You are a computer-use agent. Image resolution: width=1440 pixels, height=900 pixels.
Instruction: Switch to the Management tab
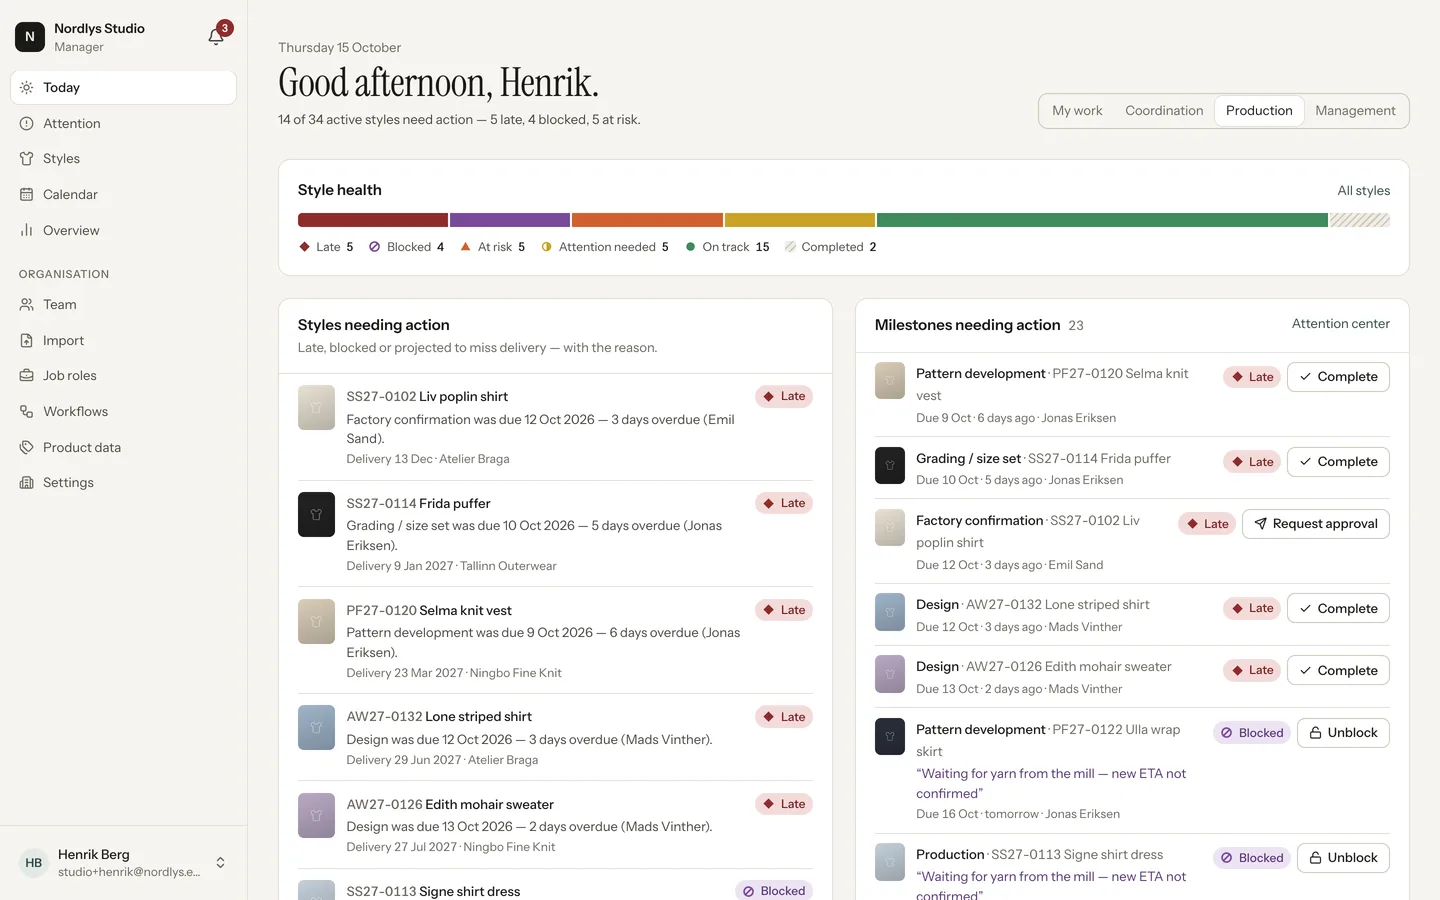coord(1355,111)
